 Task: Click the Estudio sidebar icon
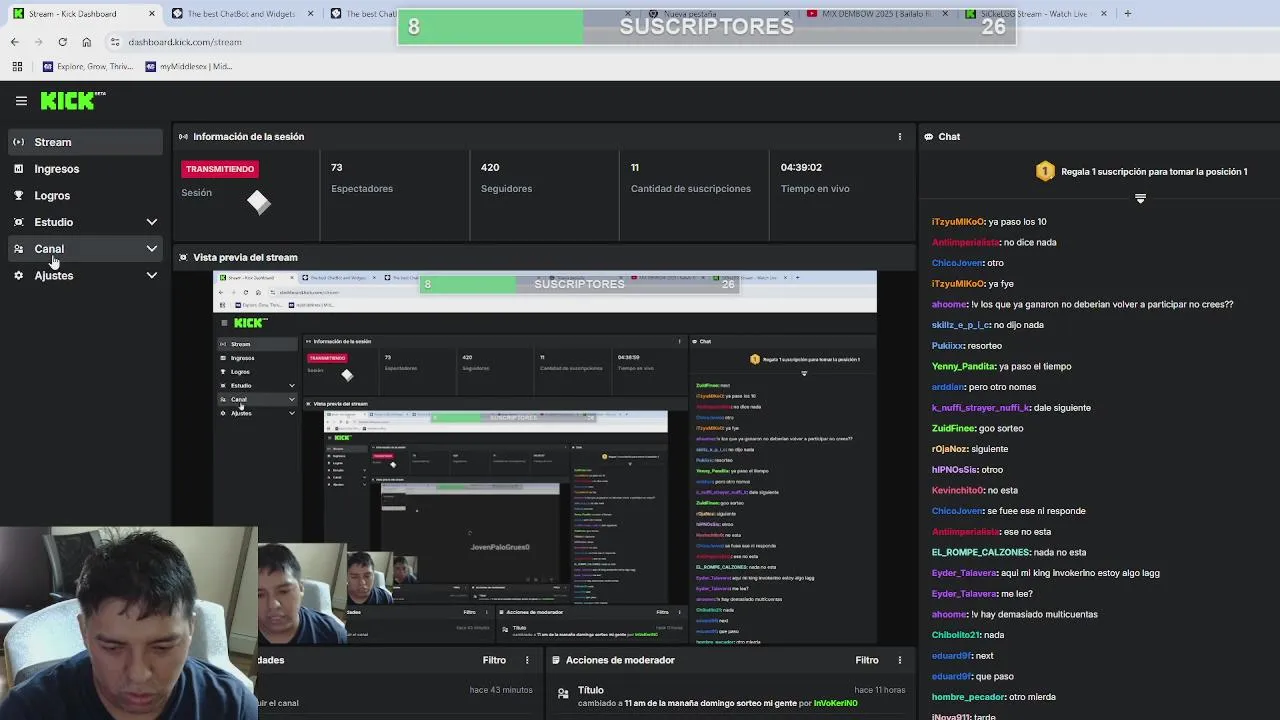pos(18,222)
